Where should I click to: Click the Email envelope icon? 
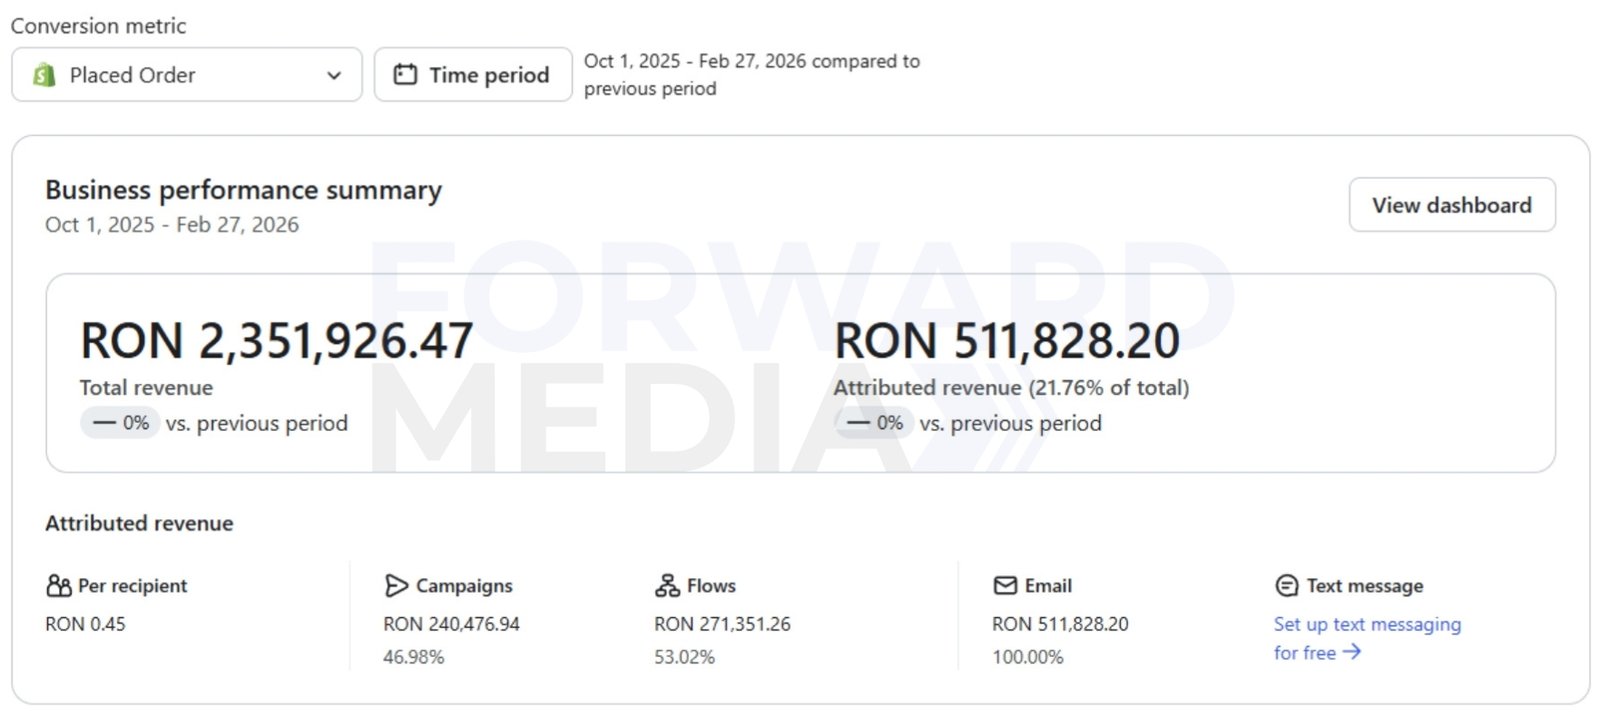(1005, 585)
